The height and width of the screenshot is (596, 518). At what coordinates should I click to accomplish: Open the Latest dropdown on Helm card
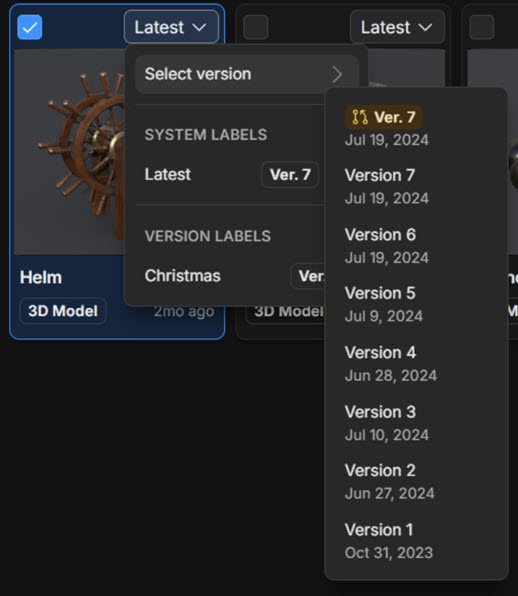pyautogui.click(x=171, y=27)
